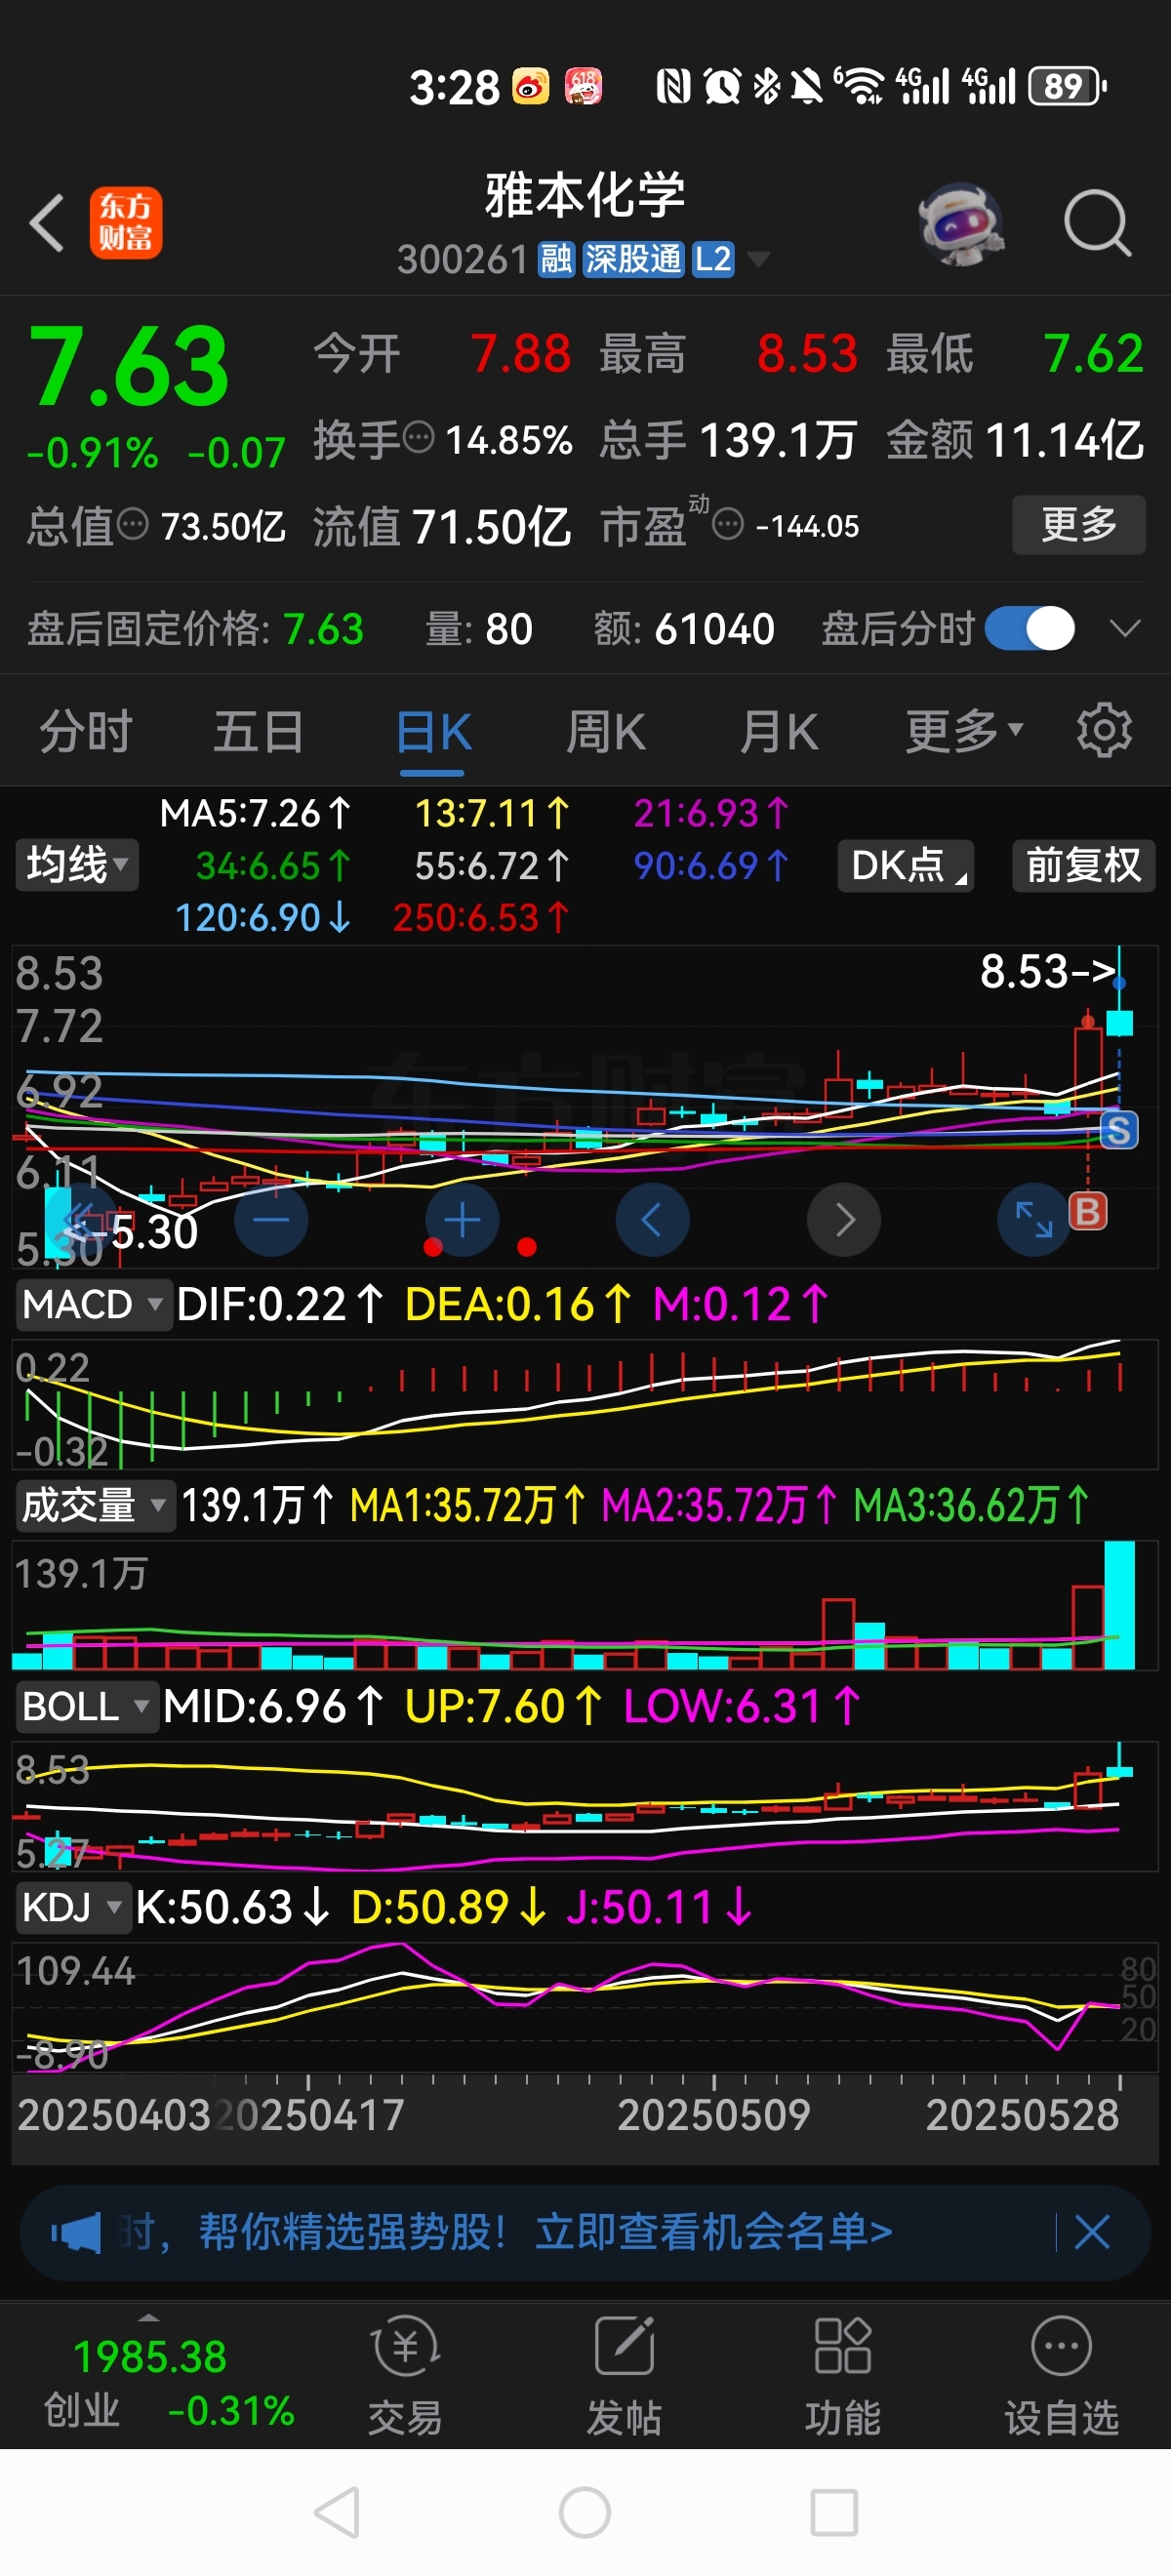The height and width of the screenshot is (2576, 1171).
Task: Switch to 月K tab
Action: pyautogui.click(x=779, y=731)
